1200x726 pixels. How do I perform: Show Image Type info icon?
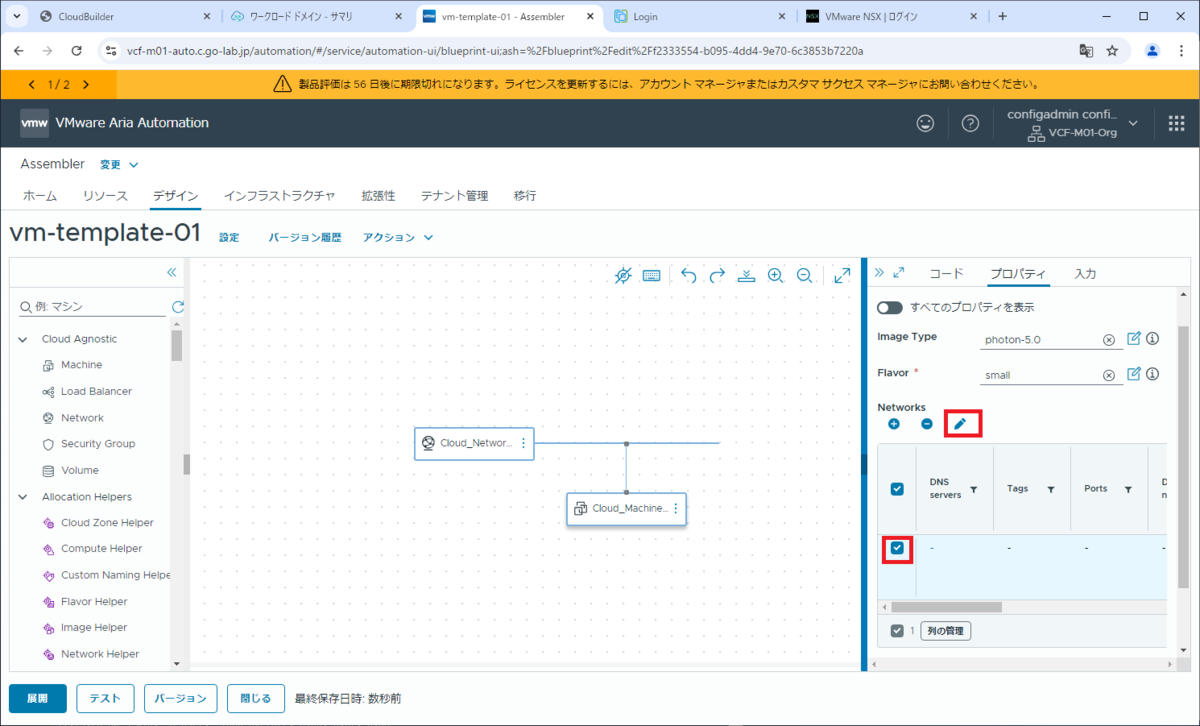coord(1152,339)
